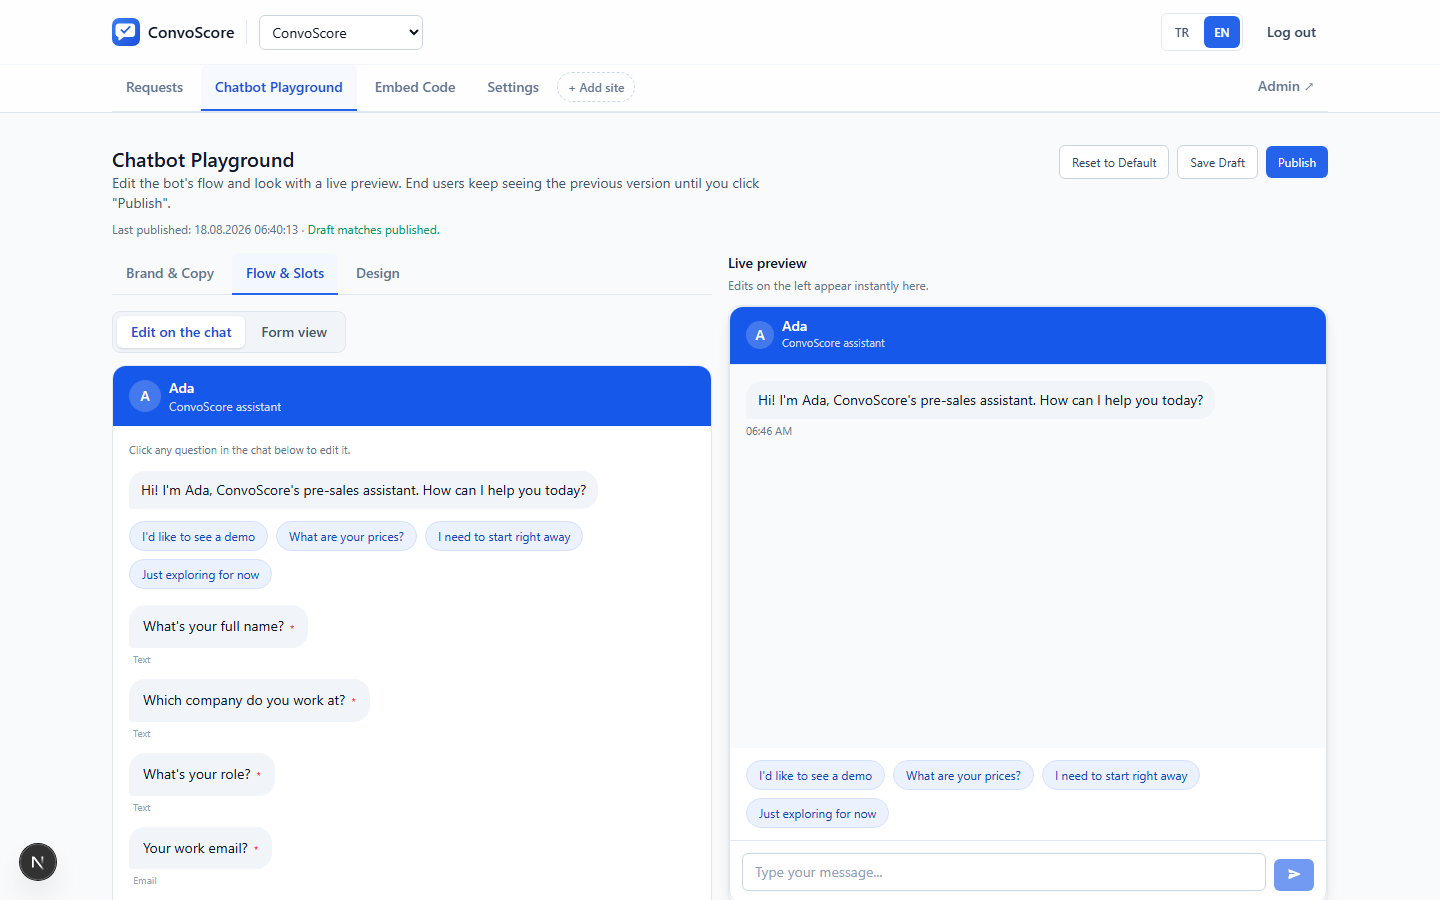Screen dimensions: 1440x900
Task: Open the Admin external link
Action: coord(1286,86)
